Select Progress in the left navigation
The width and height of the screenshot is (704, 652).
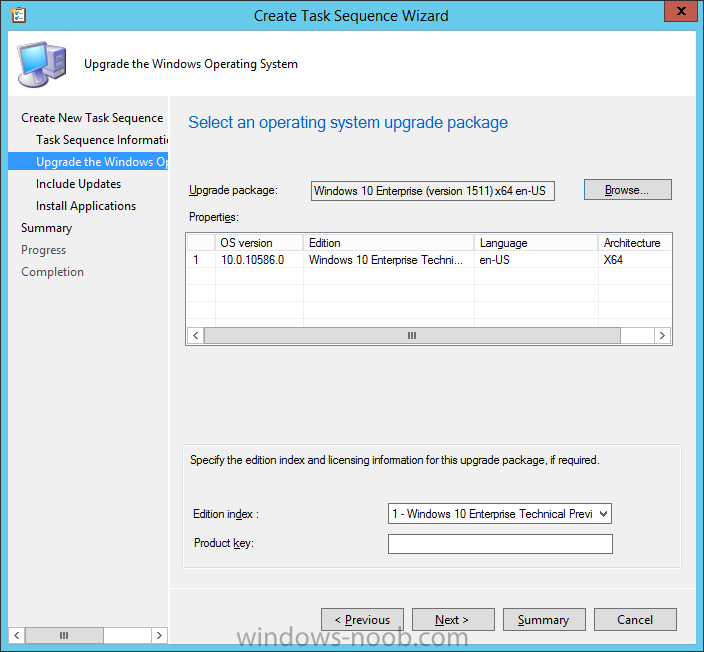[x=44, y=250]
